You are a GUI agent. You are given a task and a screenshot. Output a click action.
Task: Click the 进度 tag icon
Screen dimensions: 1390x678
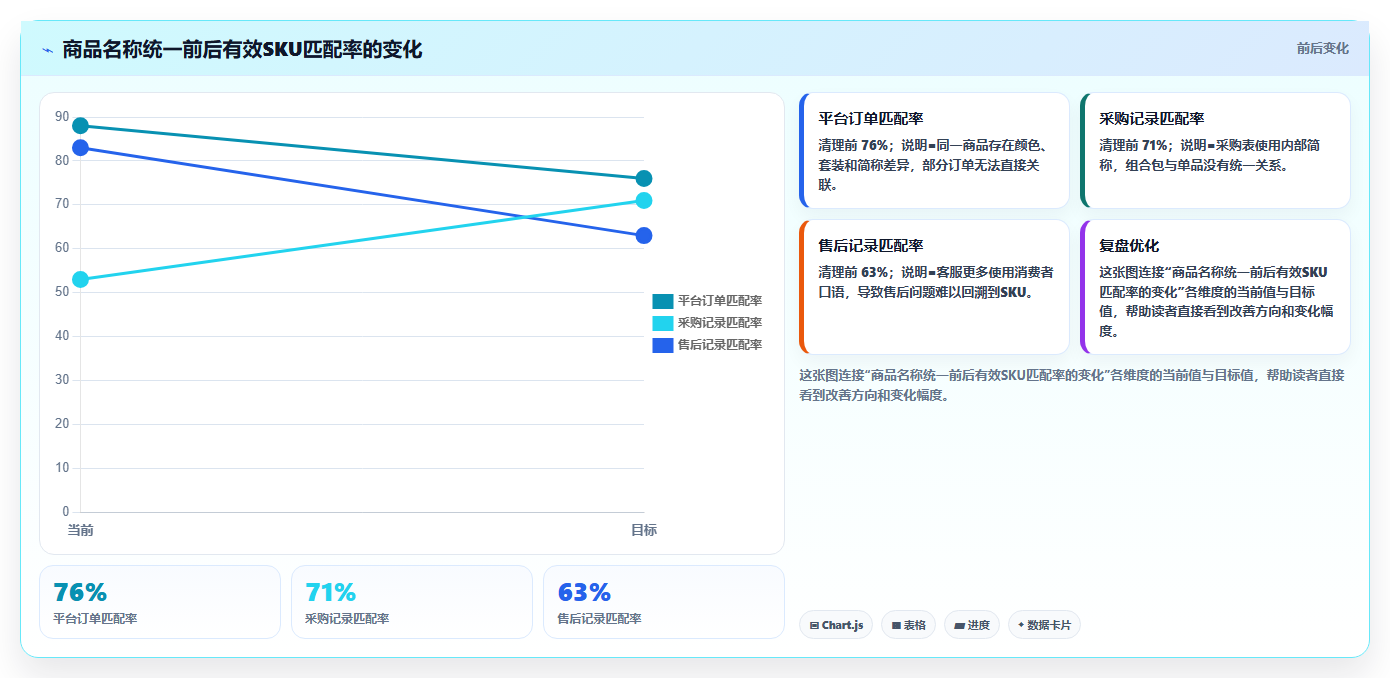(x=959, y=626)
